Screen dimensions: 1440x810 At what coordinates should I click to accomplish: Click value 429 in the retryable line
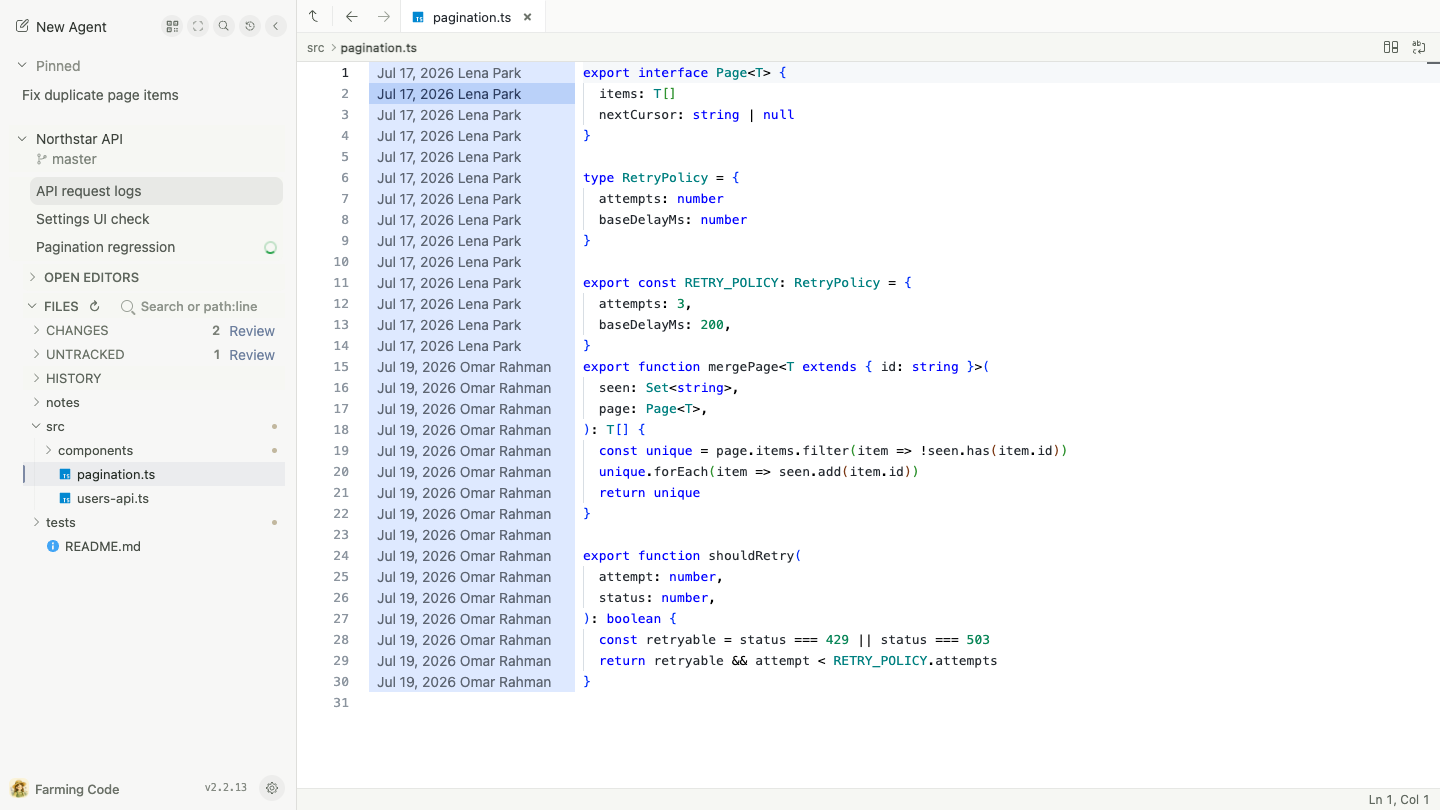tap(837, 640)
